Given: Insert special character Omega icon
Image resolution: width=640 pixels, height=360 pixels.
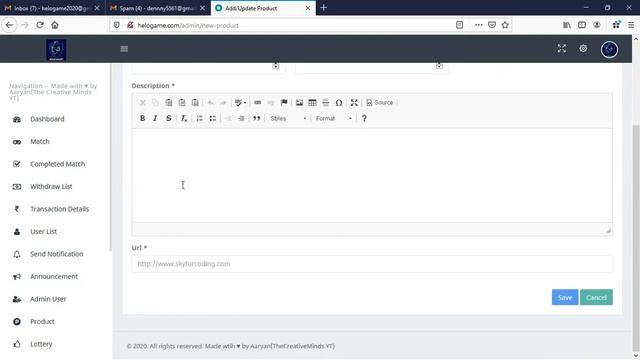Looking at the screenshot, I should [x=339, y=103].
